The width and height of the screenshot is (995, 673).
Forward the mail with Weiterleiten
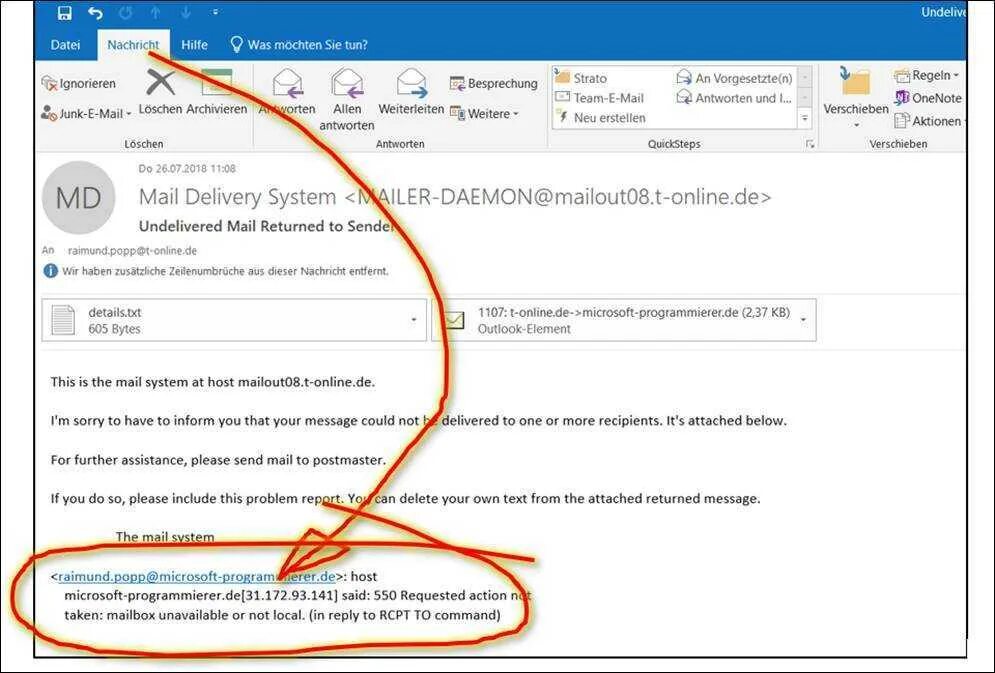point(411,93)
